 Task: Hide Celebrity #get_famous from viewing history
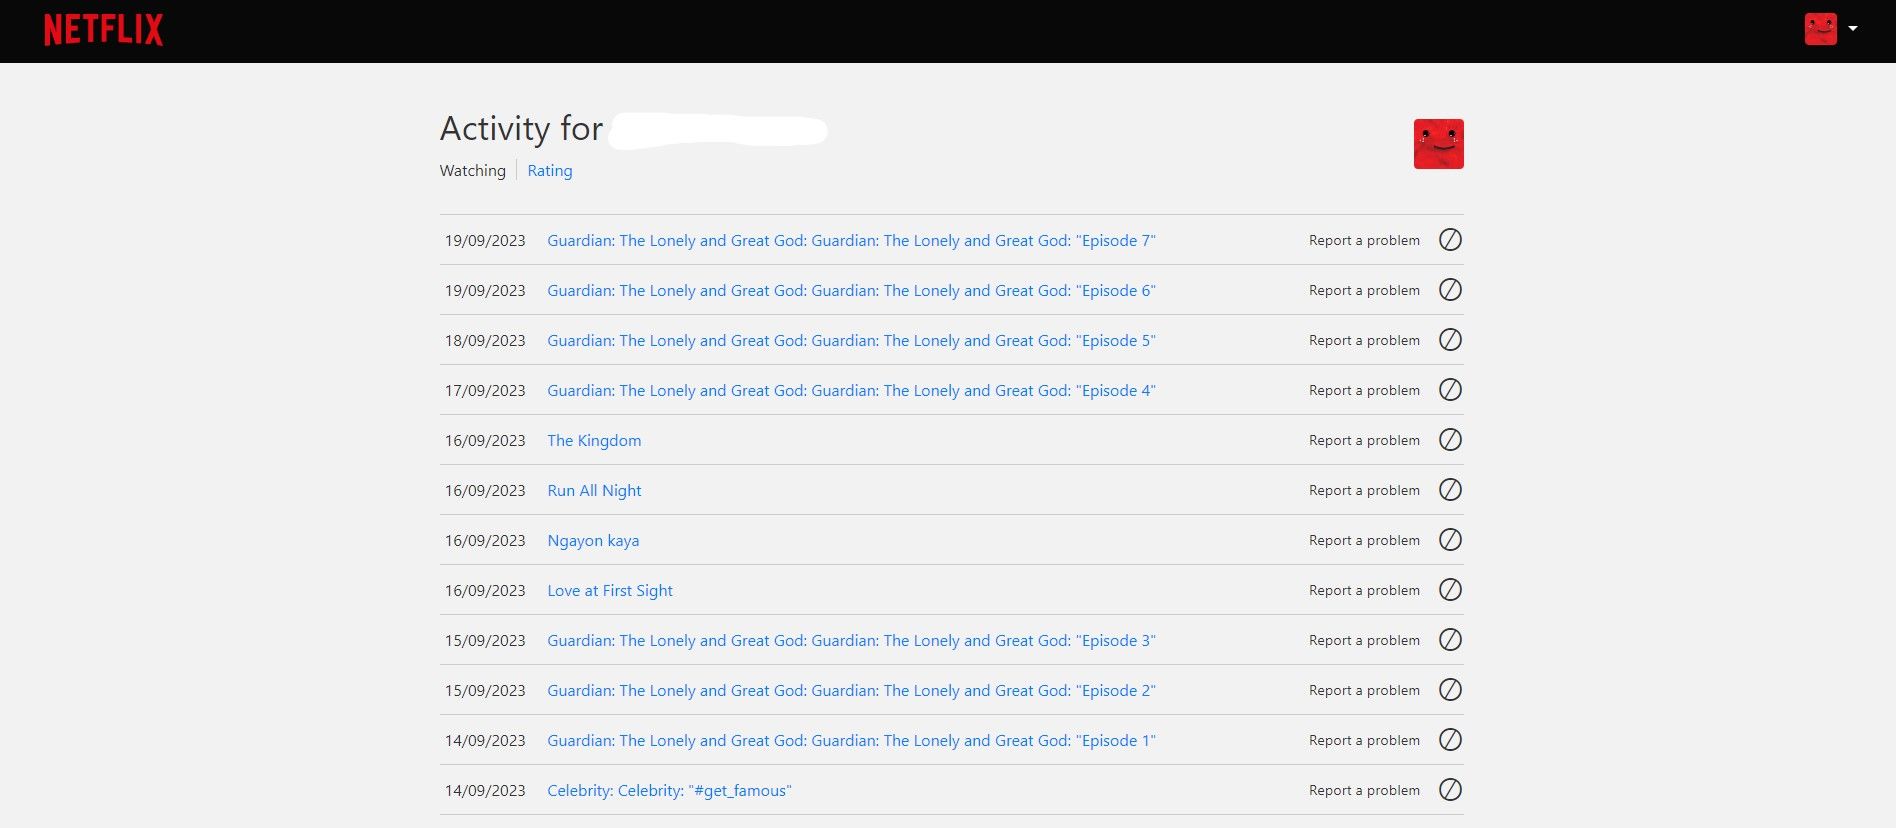coord(1450,790)
